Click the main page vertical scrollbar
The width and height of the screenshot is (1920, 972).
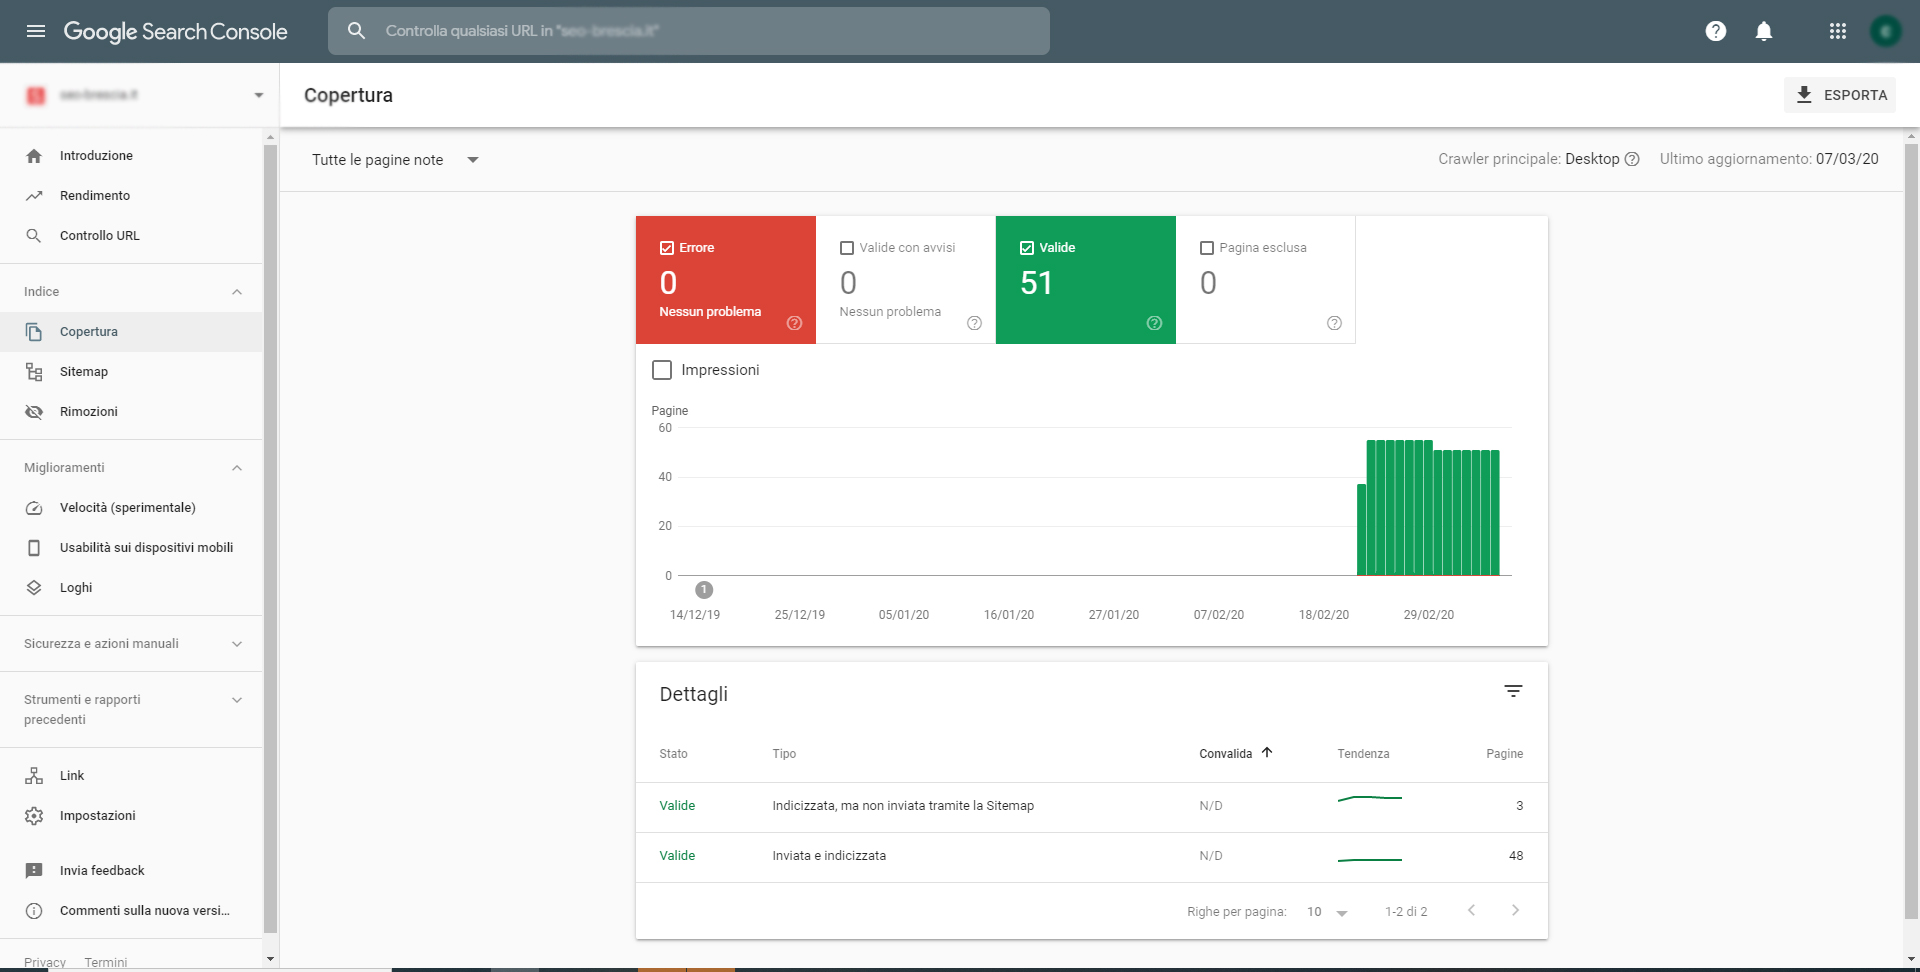1911,530
